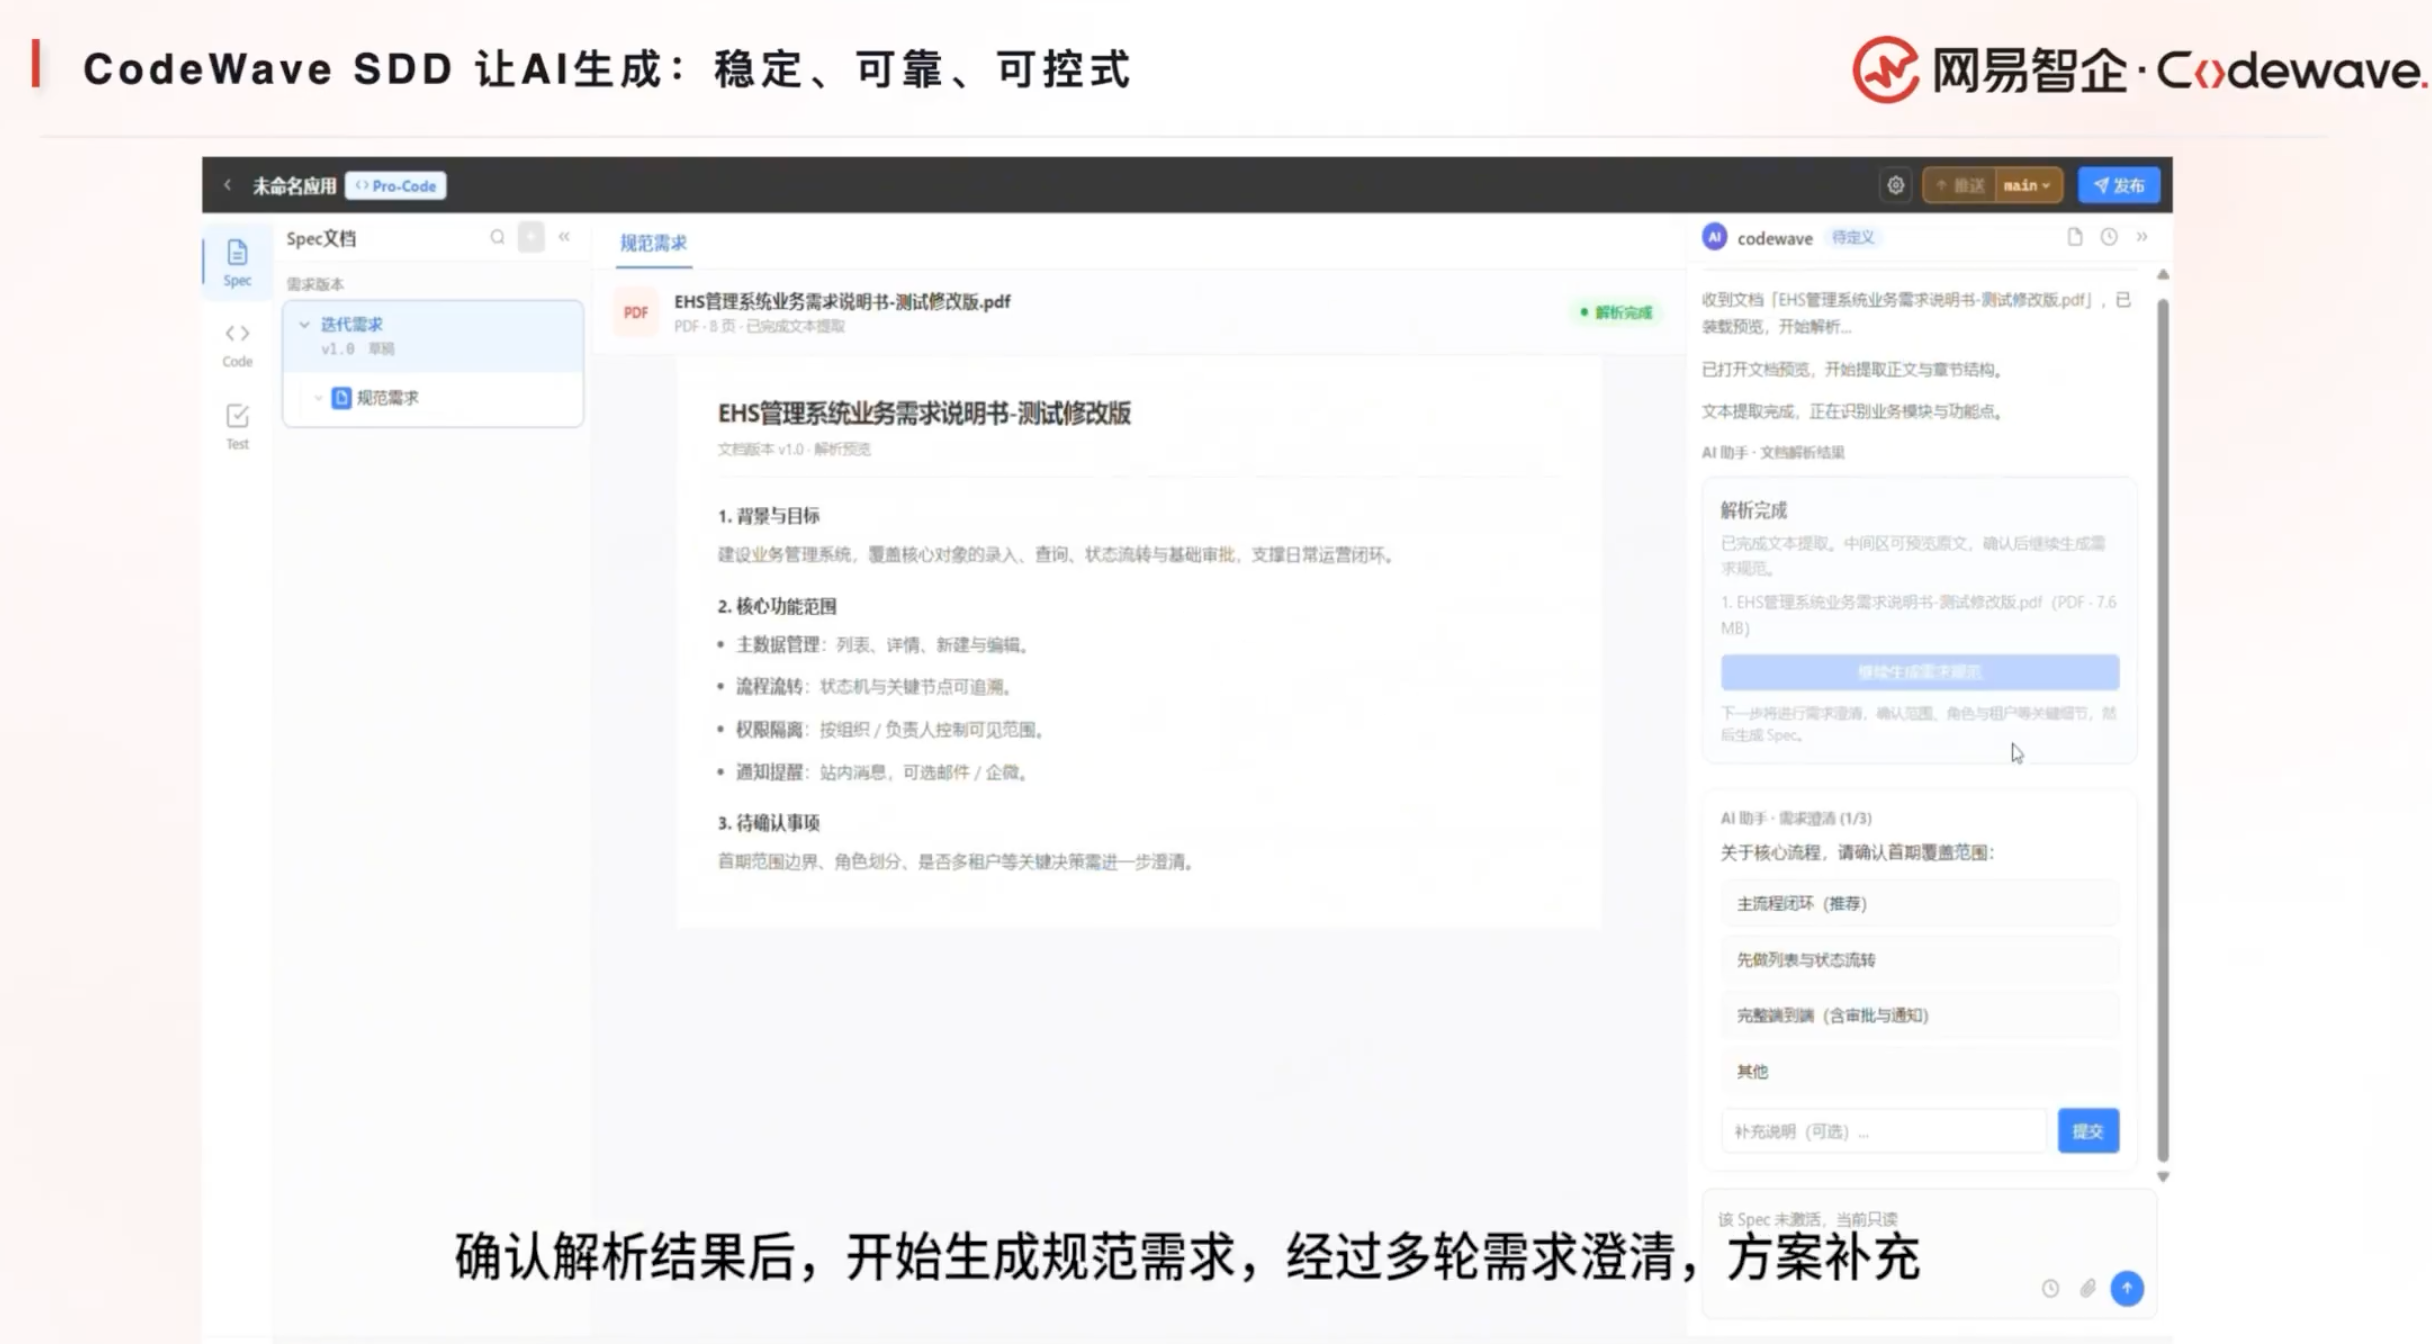Open the Test section in the sidebar

[x=237, y=427]
